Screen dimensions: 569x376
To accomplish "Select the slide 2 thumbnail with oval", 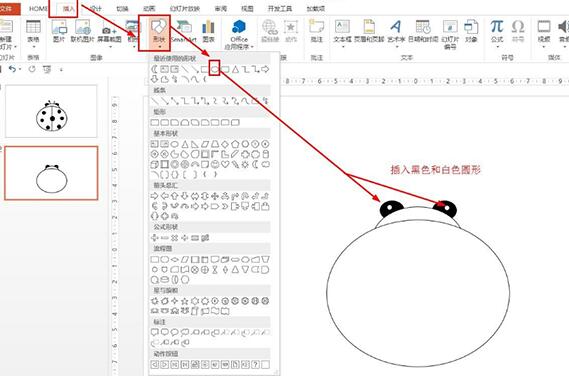I will click(51, 173).
